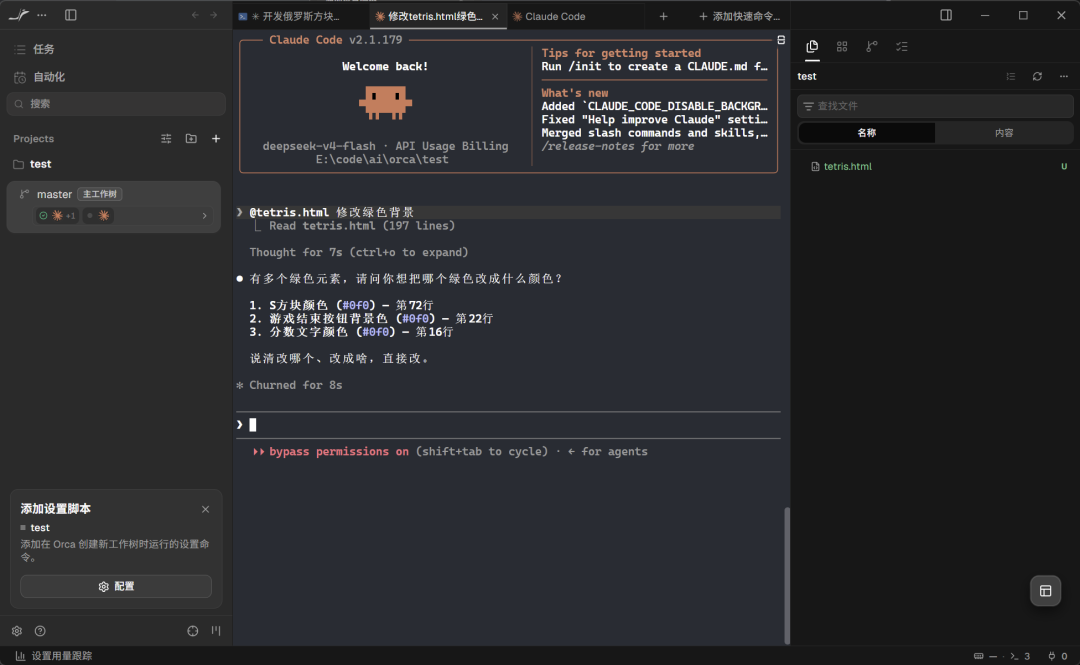Open the checklist panel icon
The width and height of the screenshot is (1080, 665).
point(902,46)
